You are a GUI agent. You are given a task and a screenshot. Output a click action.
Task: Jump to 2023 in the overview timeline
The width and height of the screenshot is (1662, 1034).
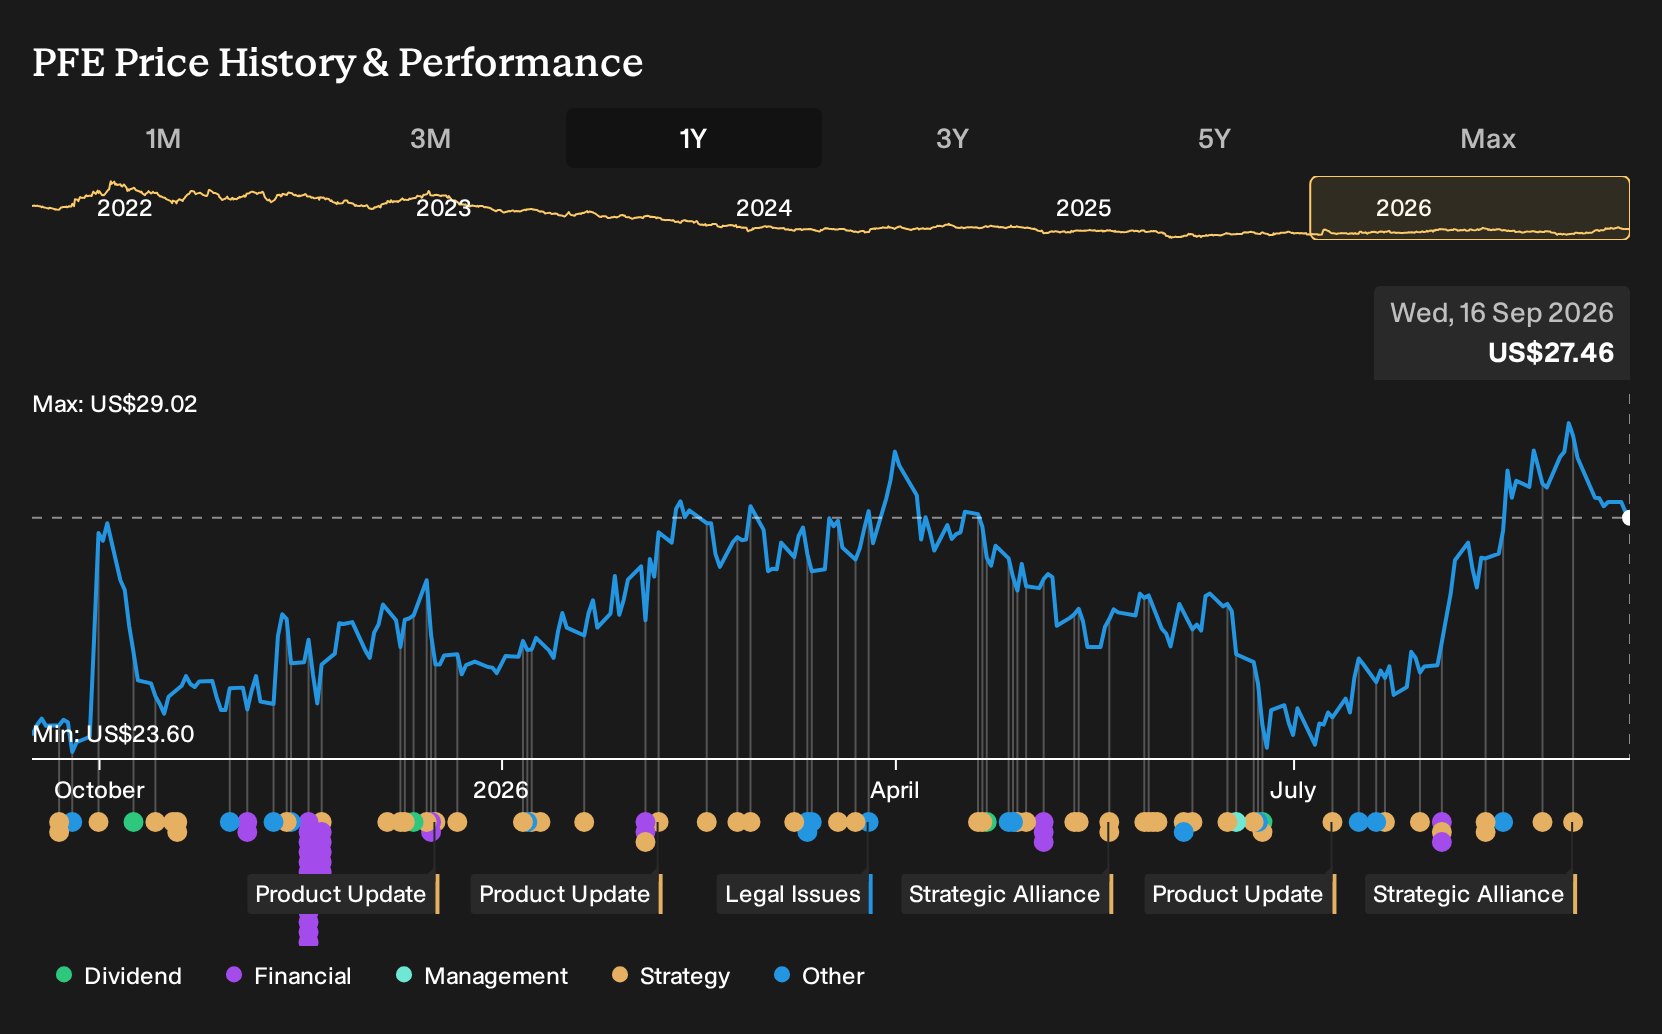point(443,208)
